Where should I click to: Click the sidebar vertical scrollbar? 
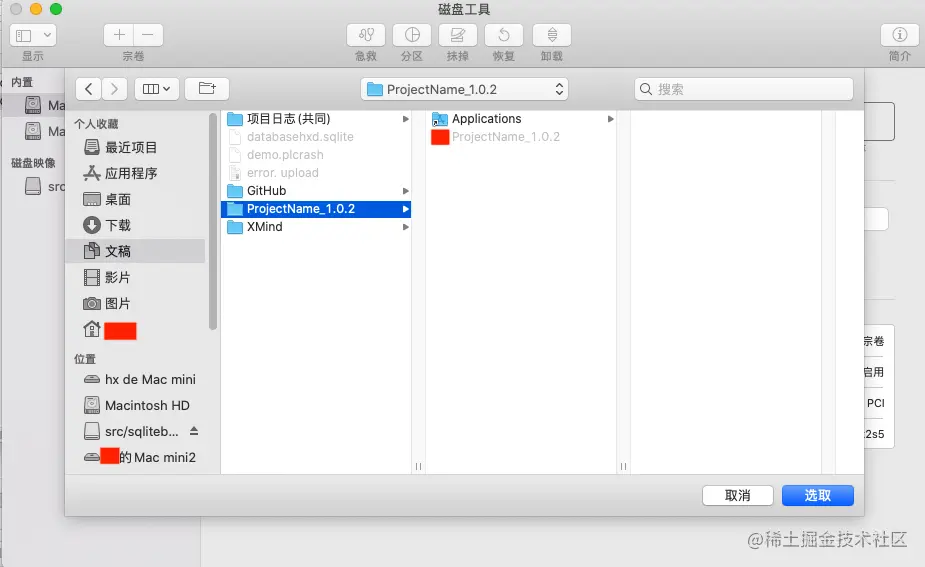pos(213,221)
